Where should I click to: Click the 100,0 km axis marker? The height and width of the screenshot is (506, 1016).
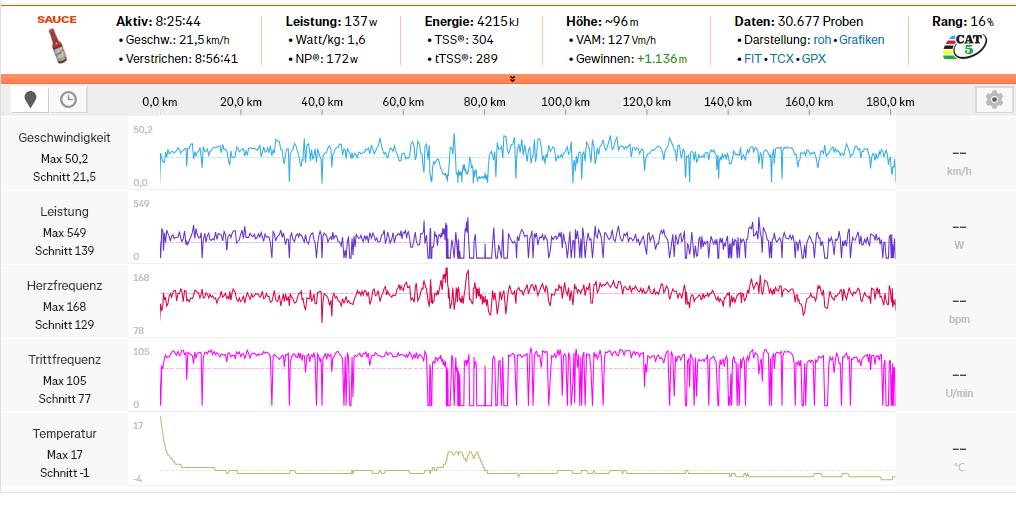point(565,102)
